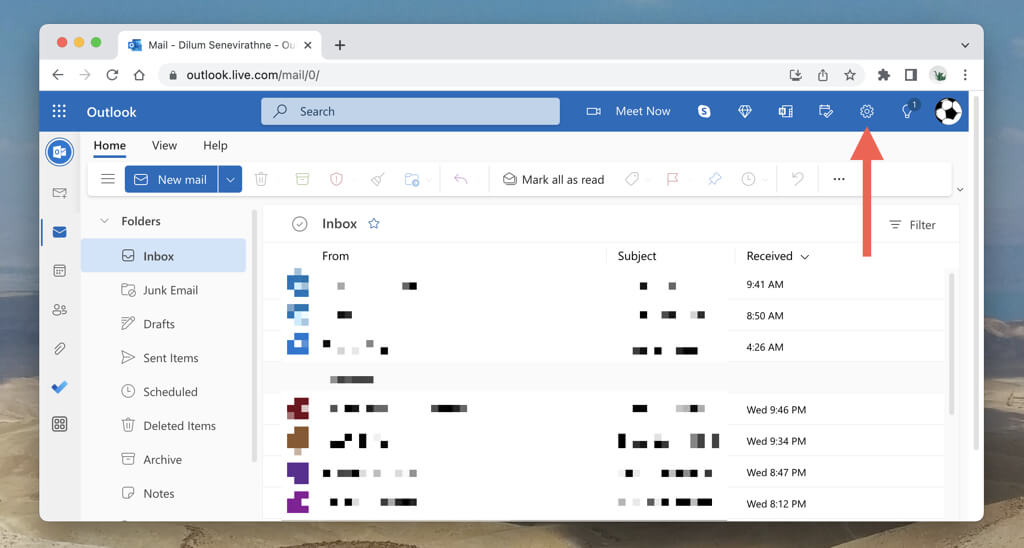Click the Sweep broom icon

click(x=377, y=179)
